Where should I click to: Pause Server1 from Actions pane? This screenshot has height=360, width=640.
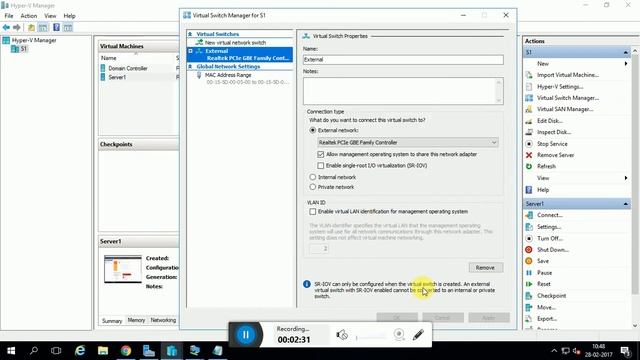click(544, 273)
